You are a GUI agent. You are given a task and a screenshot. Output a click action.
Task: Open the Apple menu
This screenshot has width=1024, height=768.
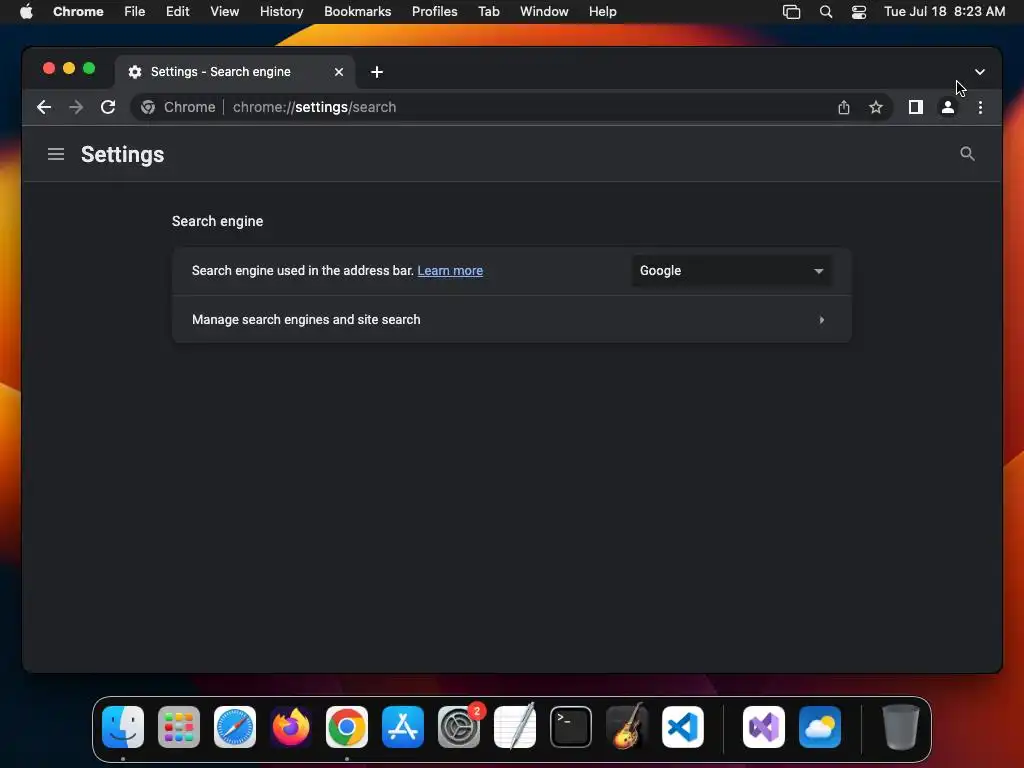pyautogui.click(x=26, y=12)
